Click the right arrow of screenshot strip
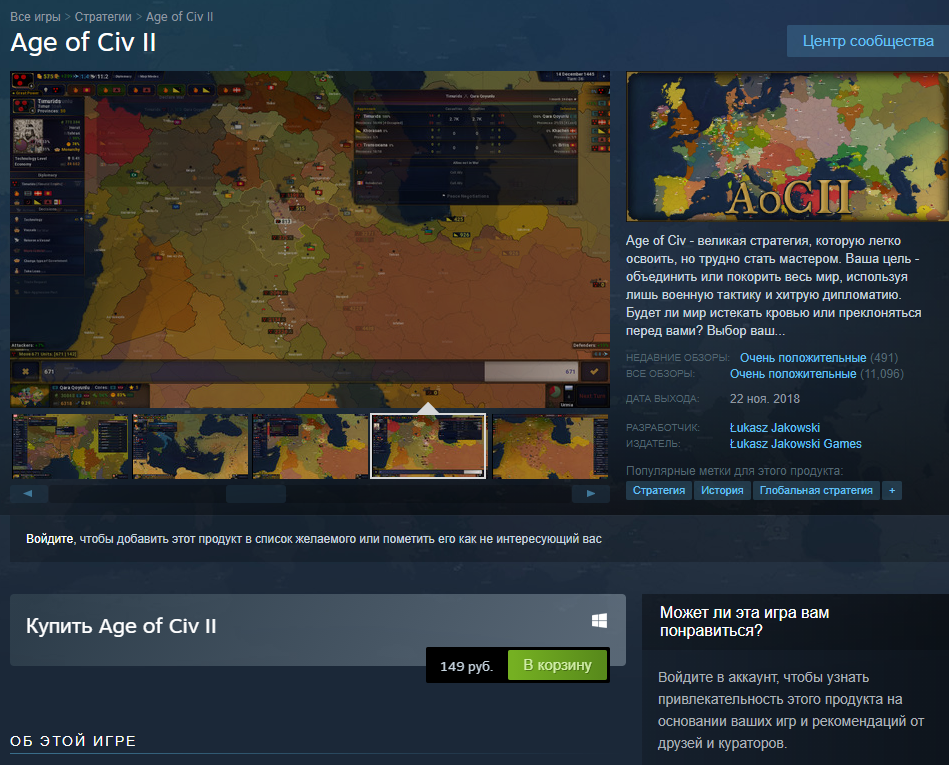The height and width of the screenshot is (765, 949). pos(591,494)
